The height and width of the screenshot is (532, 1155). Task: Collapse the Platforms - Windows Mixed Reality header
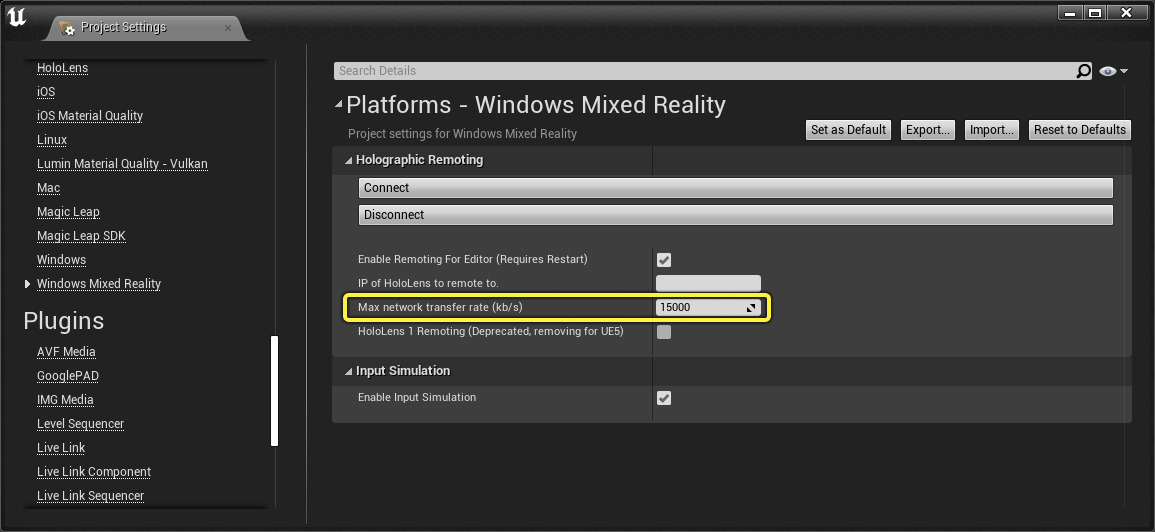pyautogui.click(x=338, y=105)
